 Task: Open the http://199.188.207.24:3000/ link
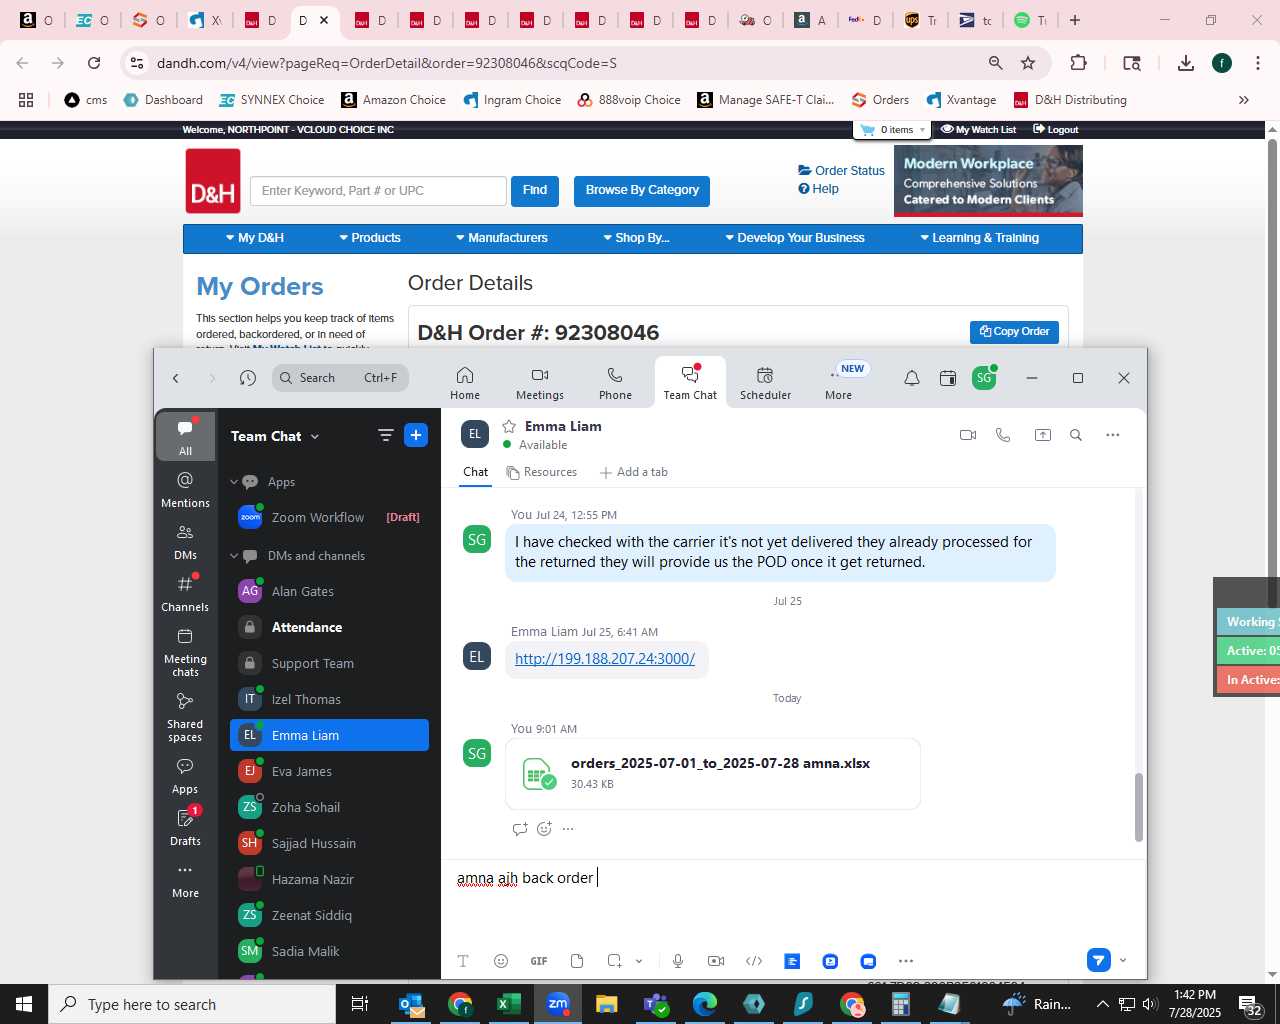pos(605,658)
